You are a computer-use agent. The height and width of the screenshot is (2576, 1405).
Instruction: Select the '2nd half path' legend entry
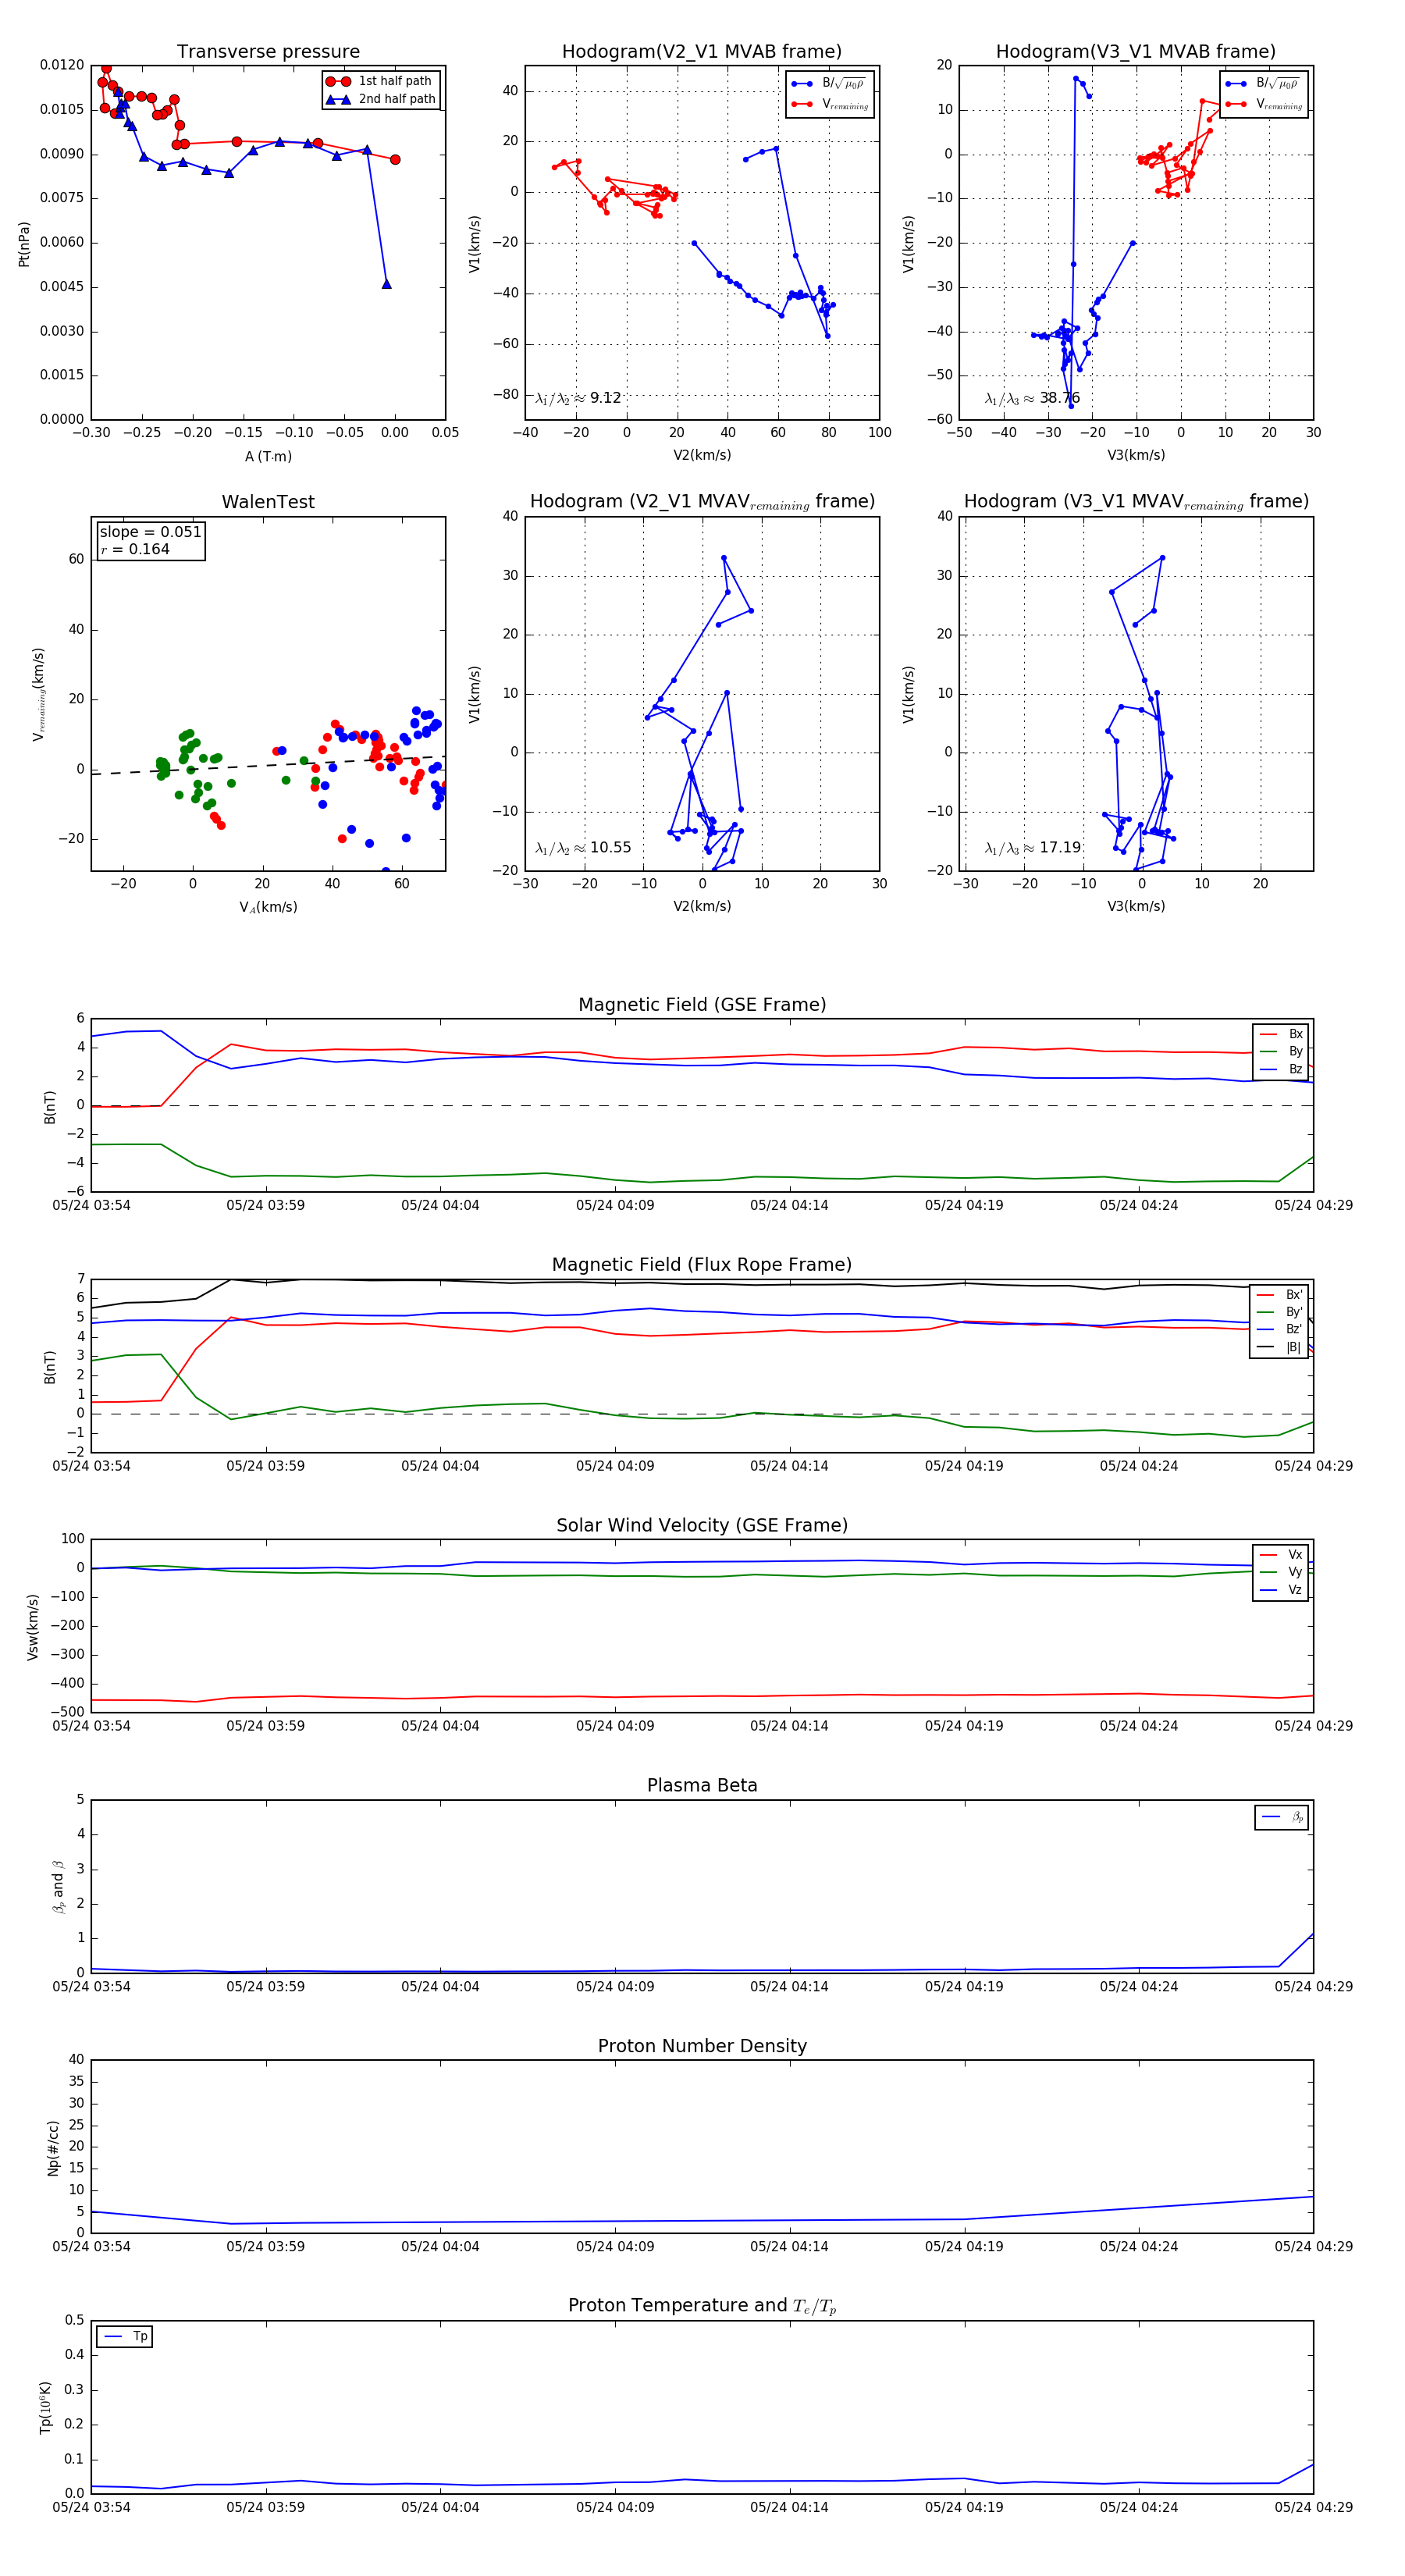pos(381,99)
